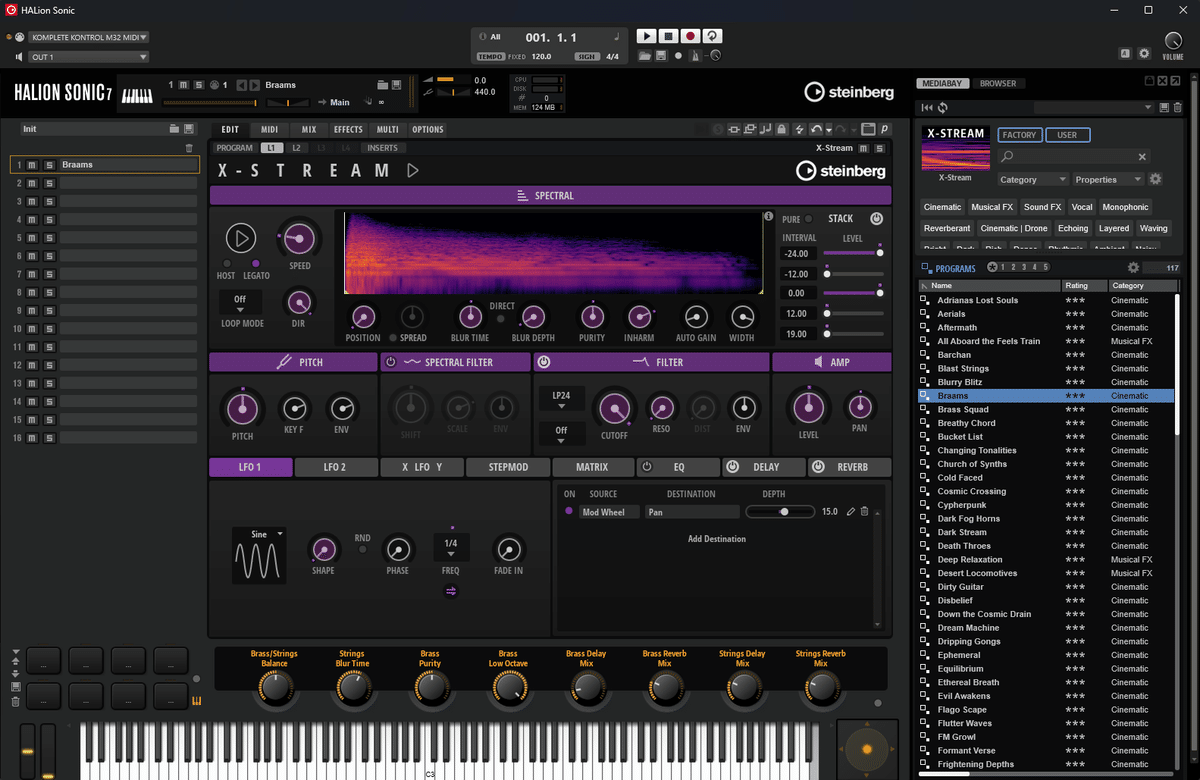Toggle the REVERB effect power button
This screenshot has height=780, width=1200.
click(x=818, y=467)
